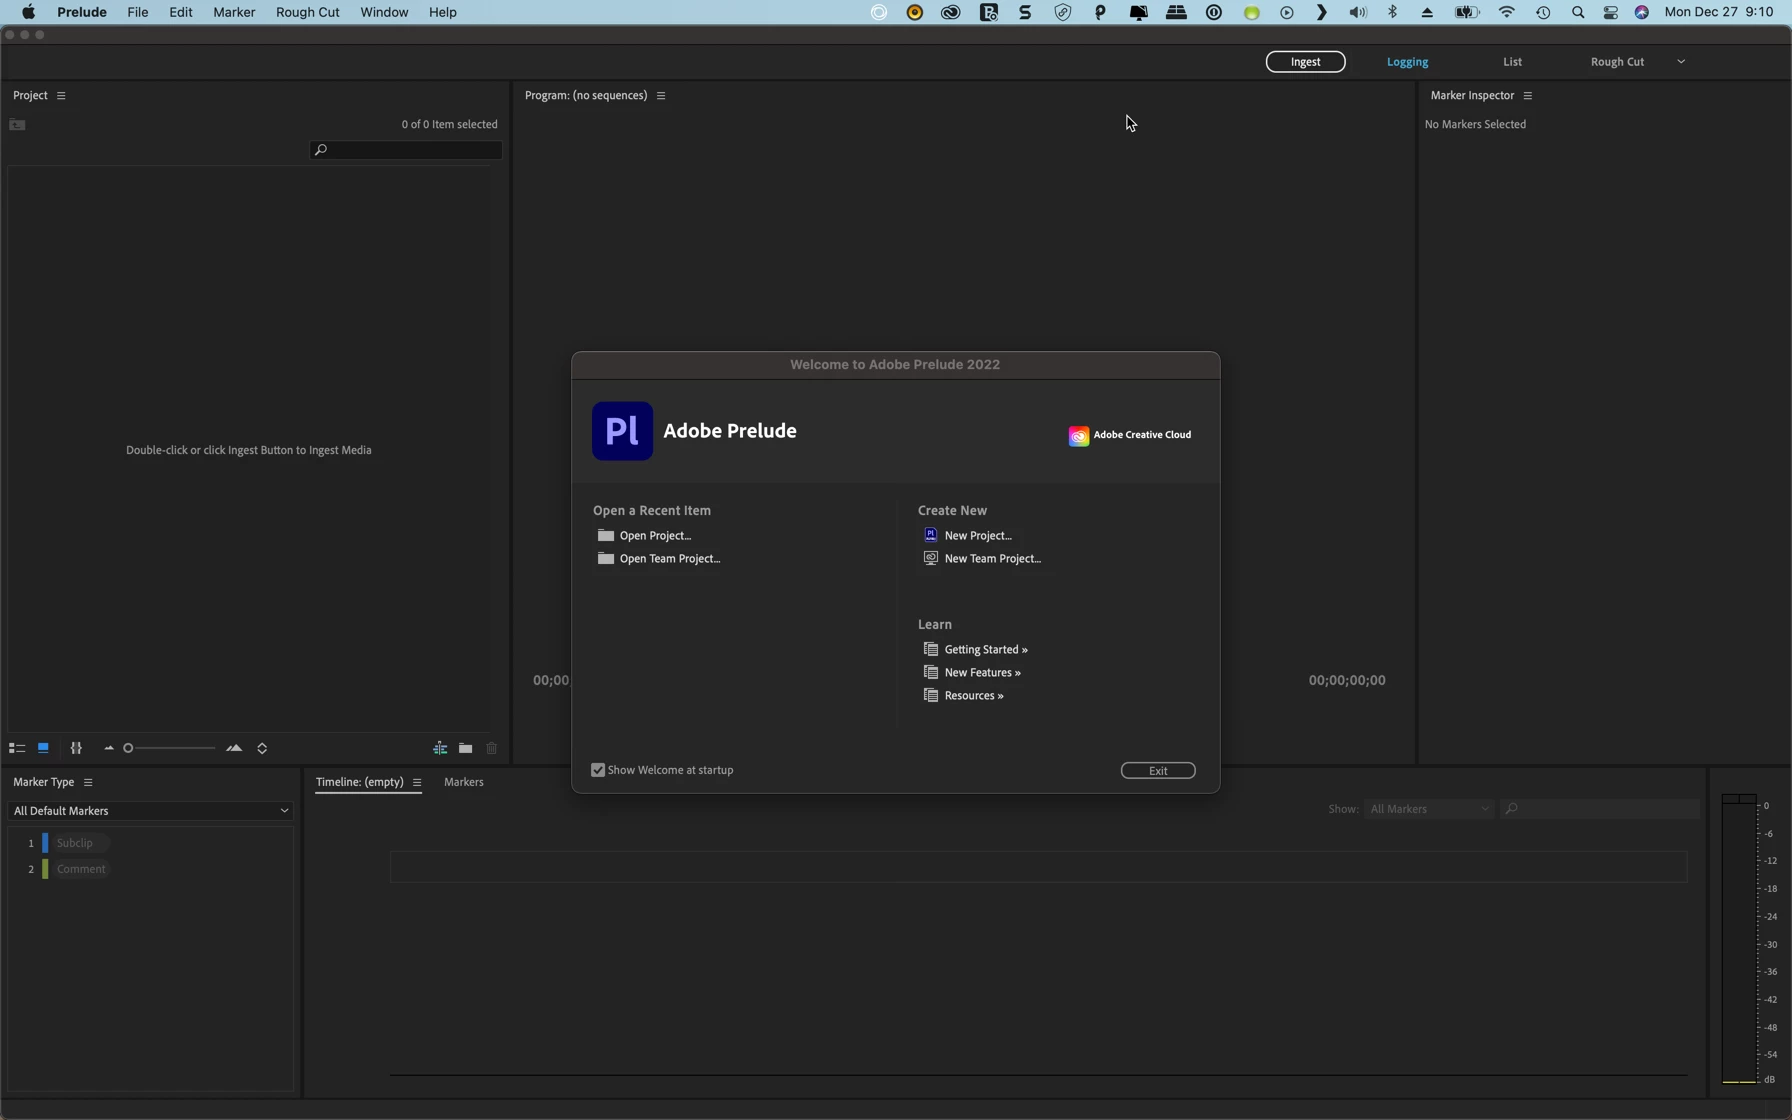Click the markers search field in timeline
The image size is (1792, 1120).
1600,809
